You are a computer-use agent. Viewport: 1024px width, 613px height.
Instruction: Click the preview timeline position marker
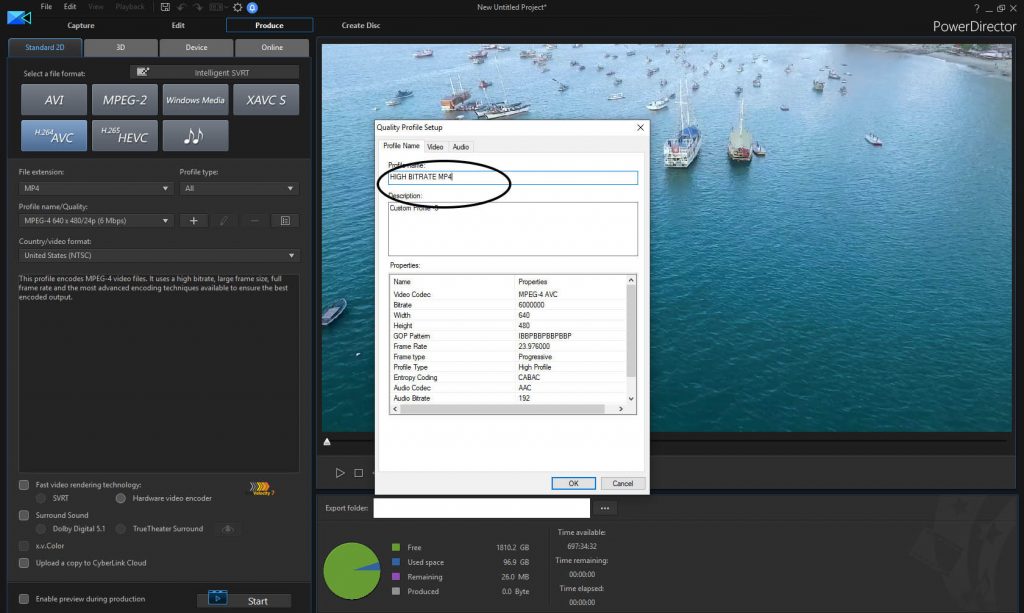(327, 442)
